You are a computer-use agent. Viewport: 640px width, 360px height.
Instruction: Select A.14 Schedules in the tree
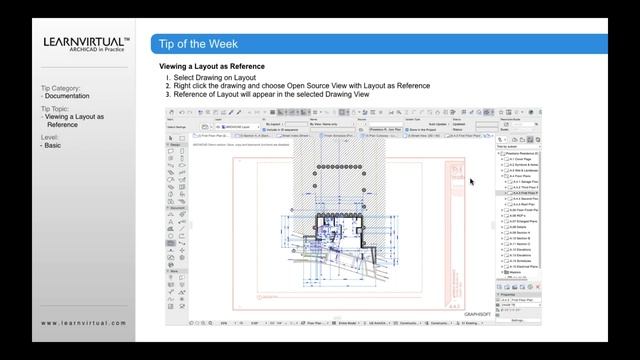coord(517,261)
